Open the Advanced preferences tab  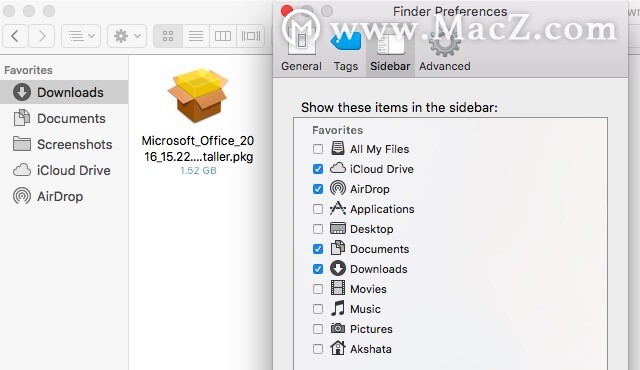coord(444,51)
